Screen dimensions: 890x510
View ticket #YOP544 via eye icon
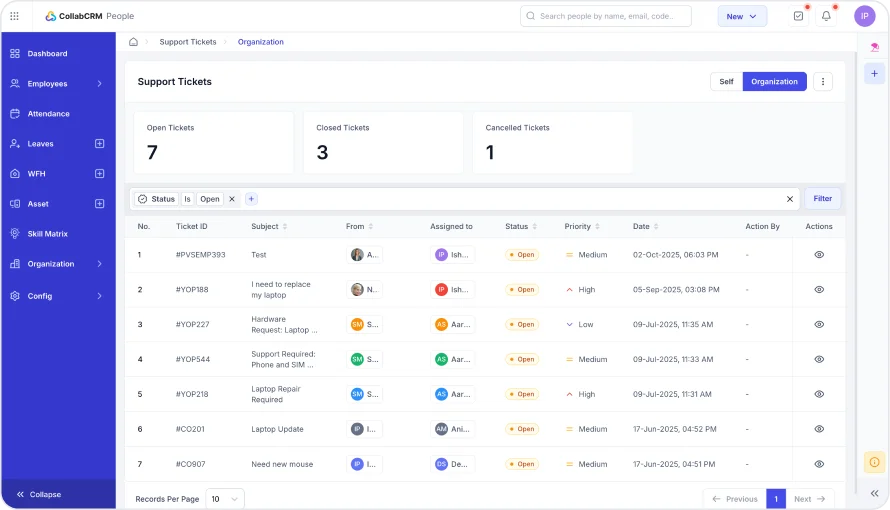click(818, 359)
